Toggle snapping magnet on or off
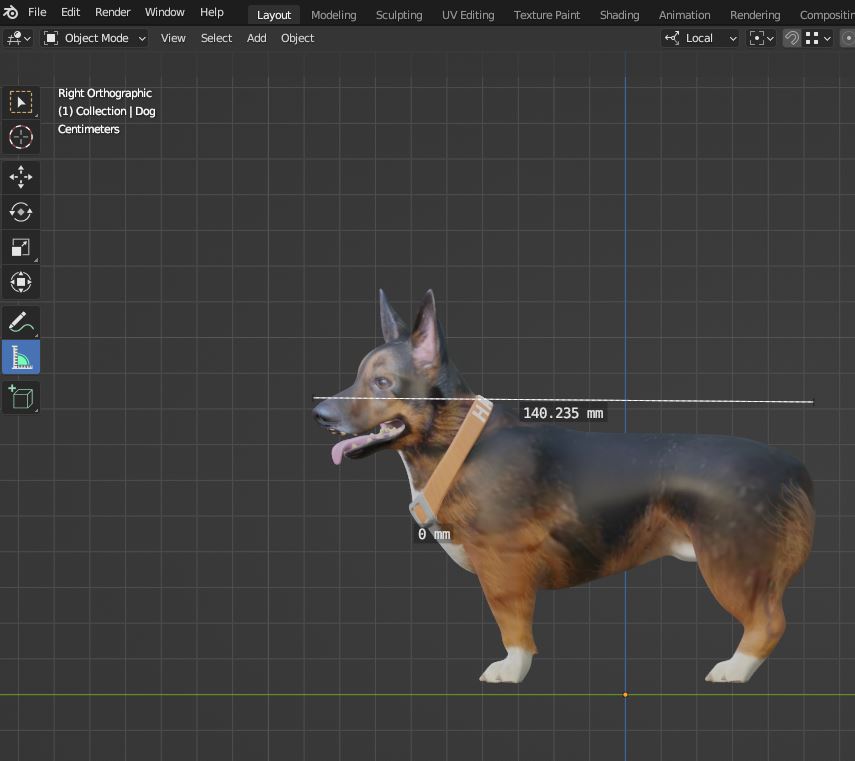The height and width of the screenshot is (761, 855). coord(791,38)
